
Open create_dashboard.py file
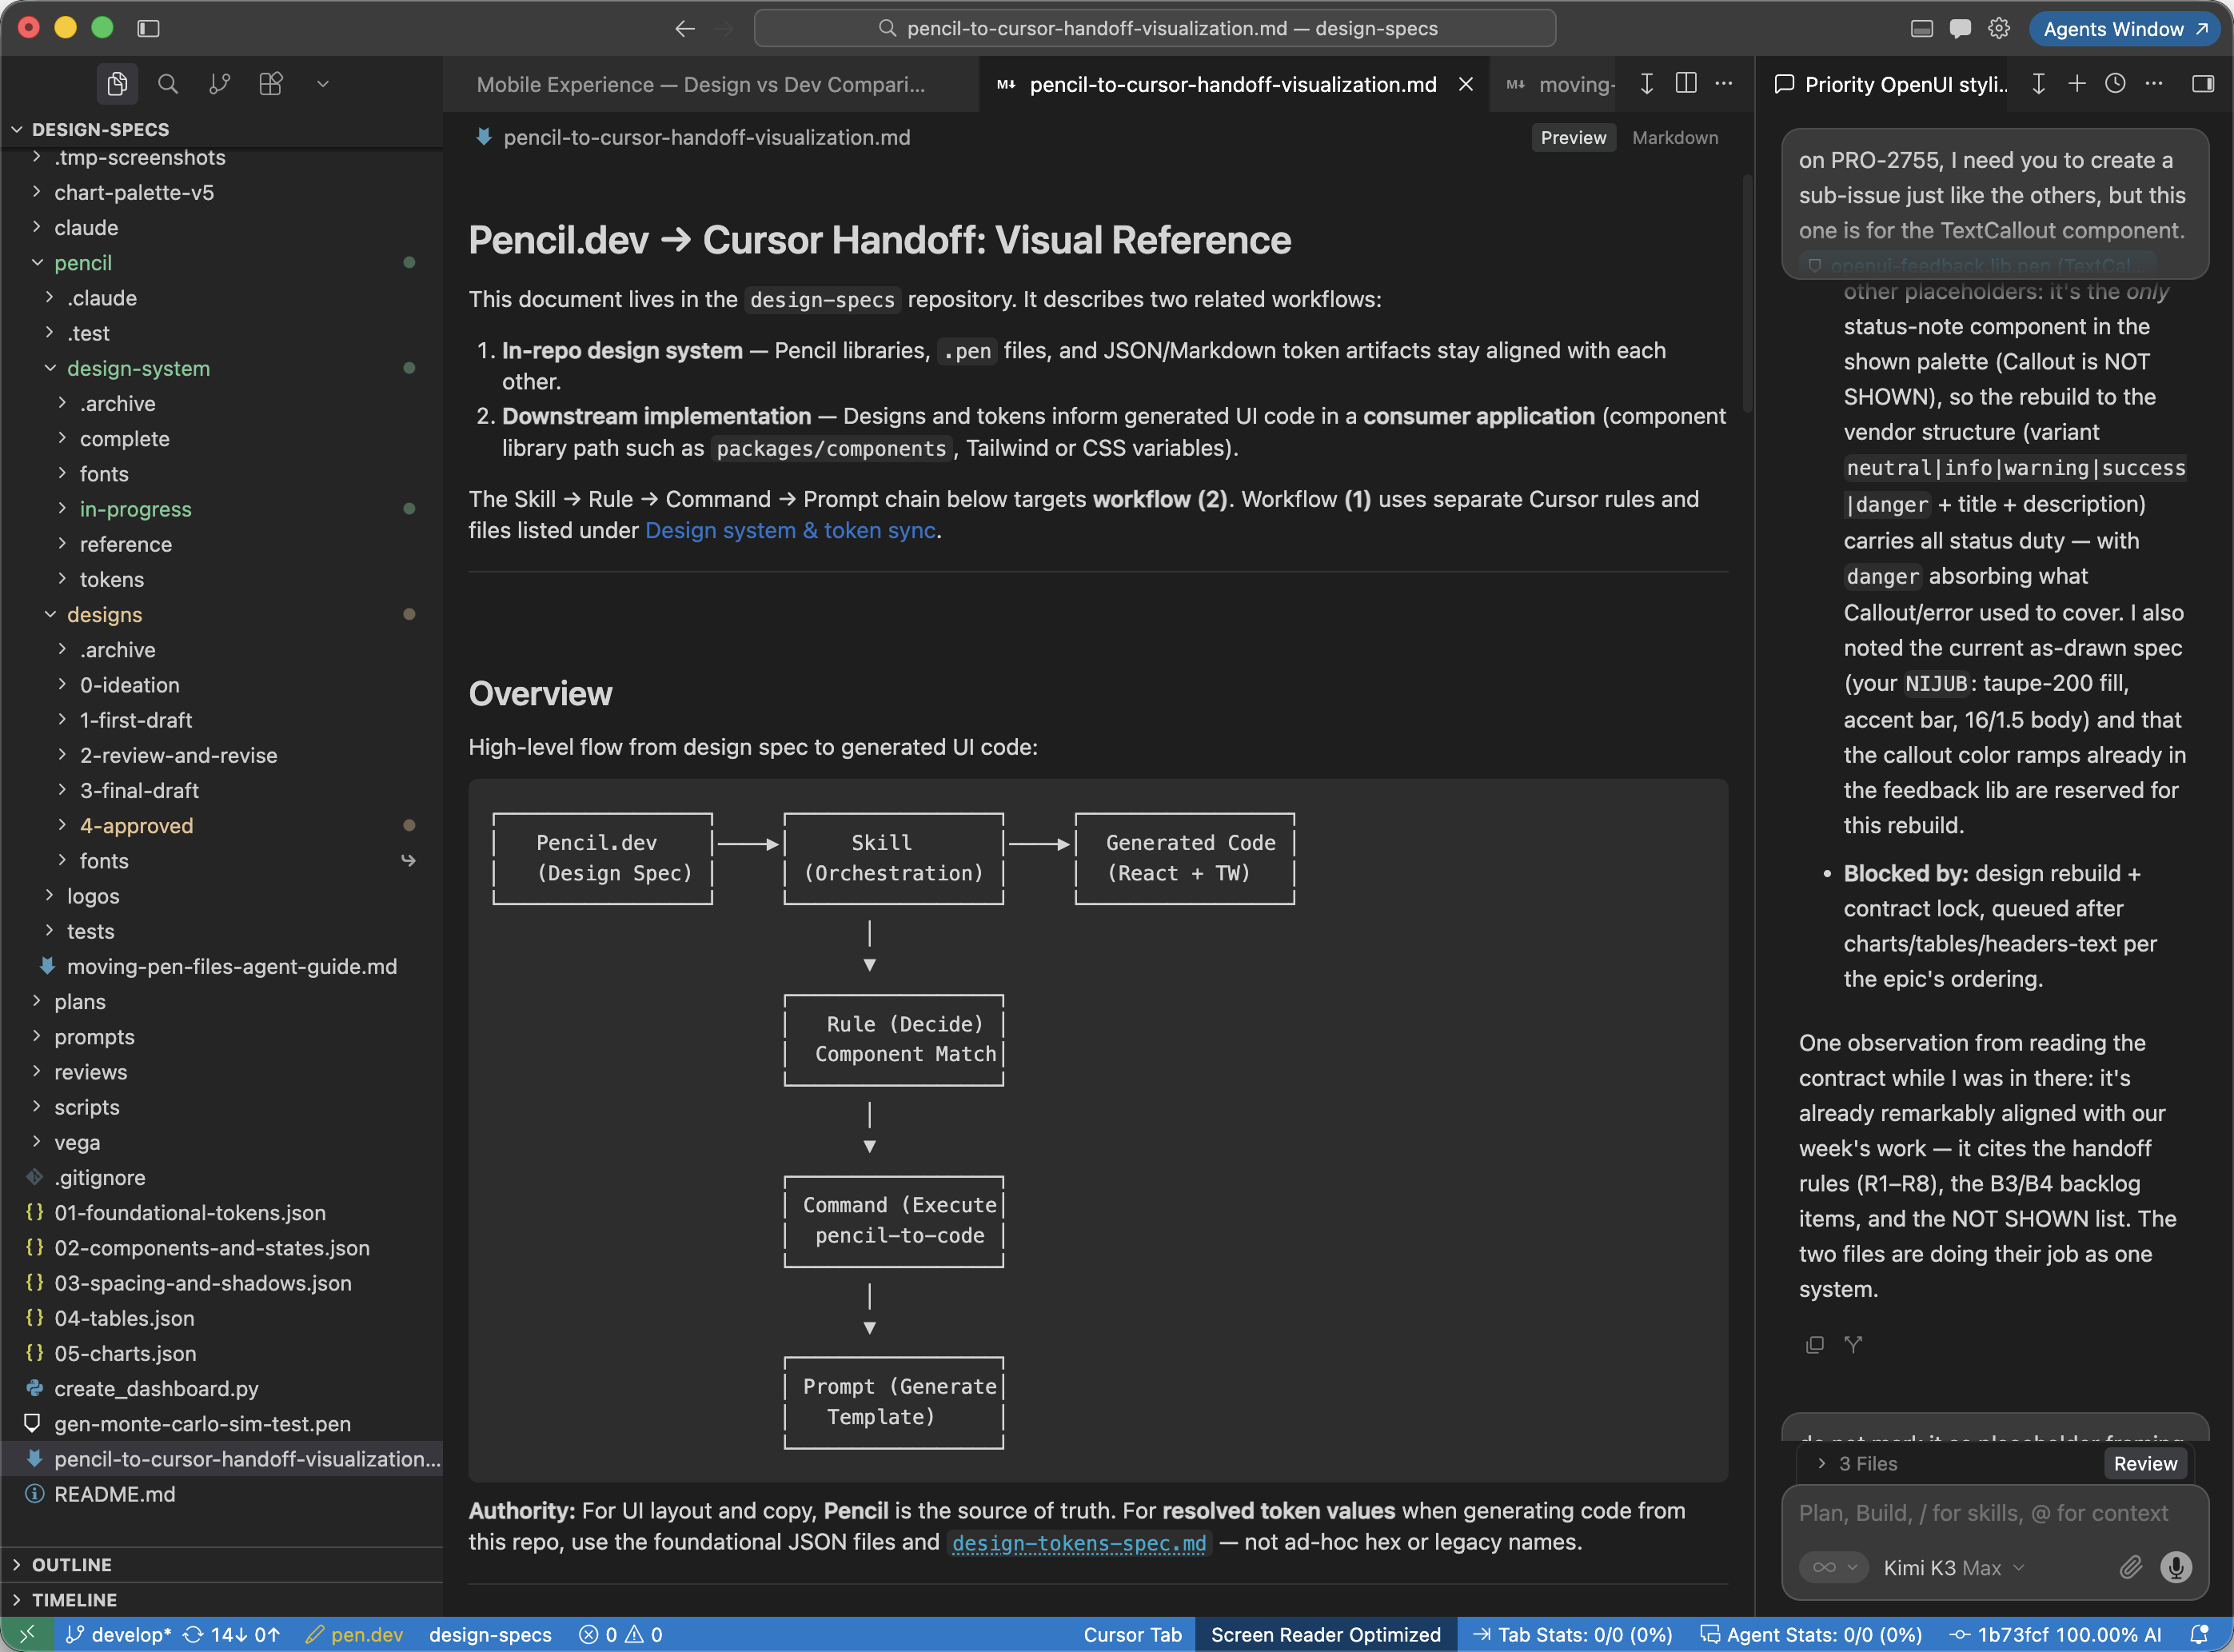tap(222, 1388)
